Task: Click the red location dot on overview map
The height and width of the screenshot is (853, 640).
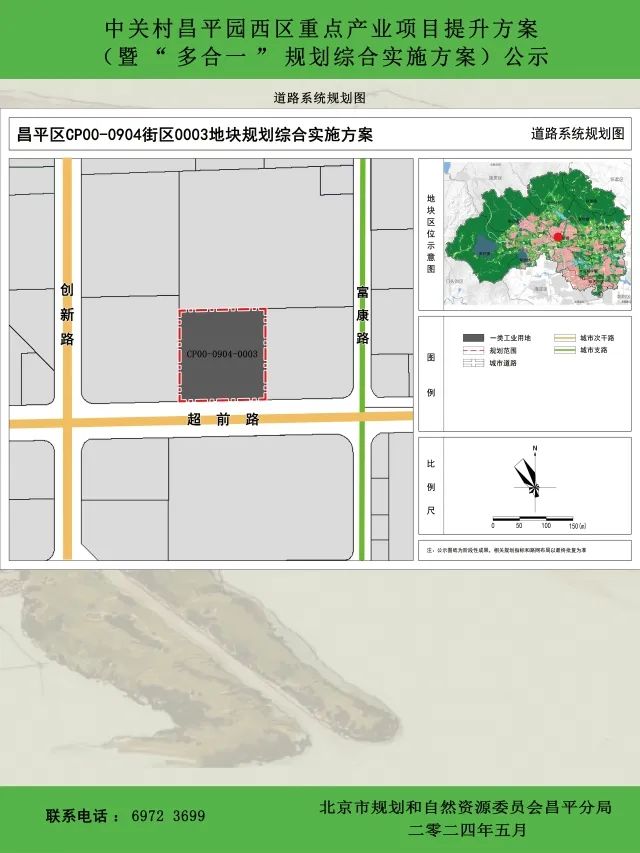Action: 557,237
